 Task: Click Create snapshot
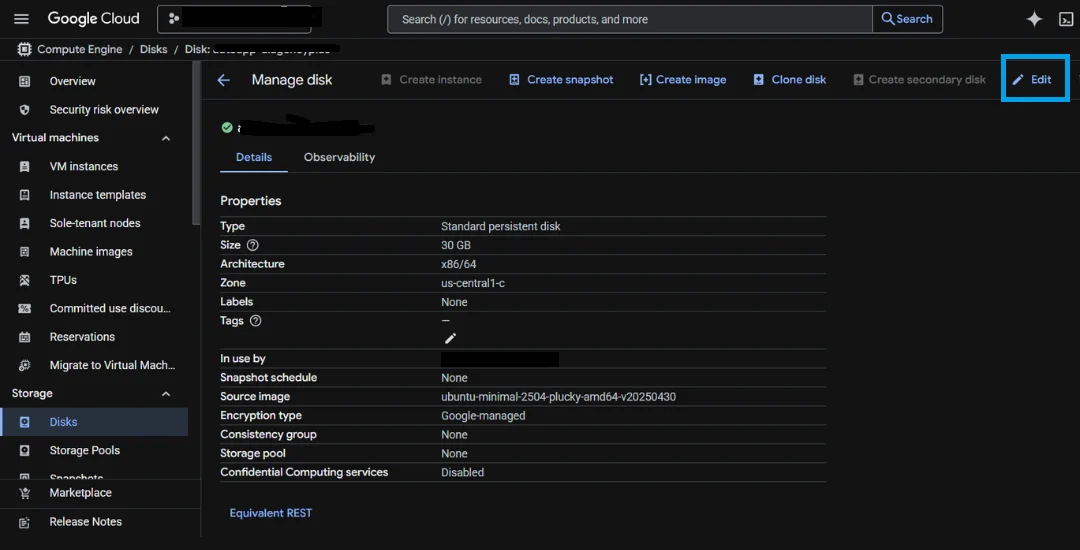click(561, 80)
